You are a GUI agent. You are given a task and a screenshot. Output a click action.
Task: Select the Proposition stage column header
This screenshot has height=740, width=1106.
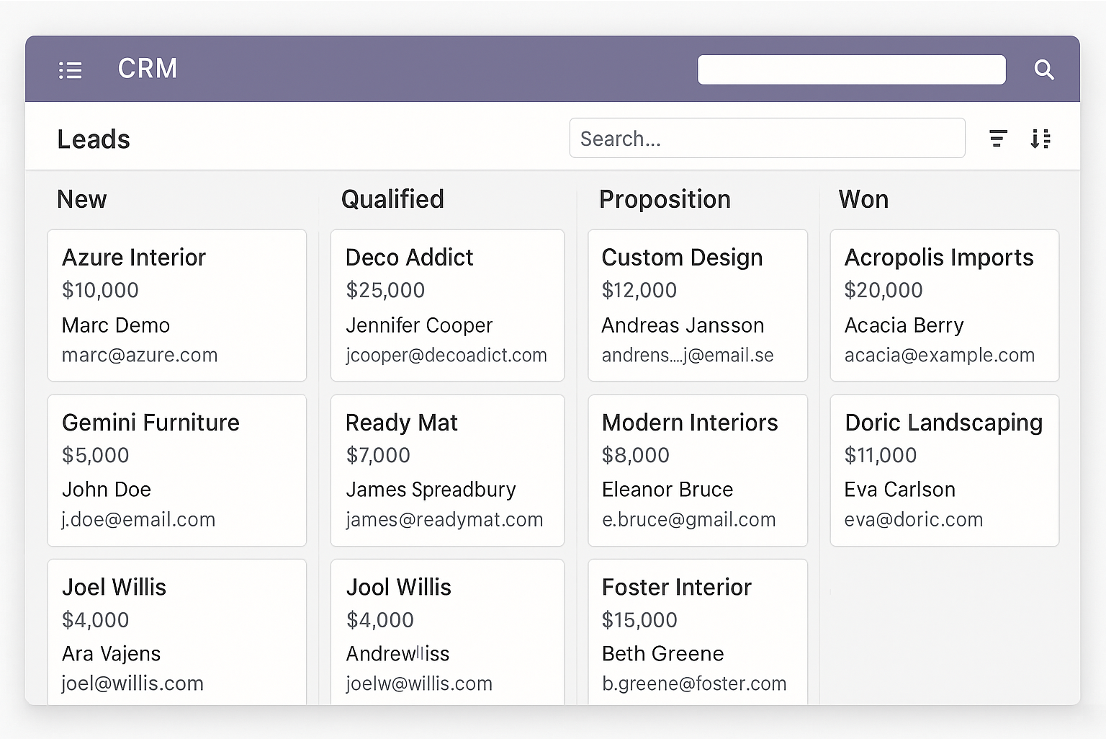[x=664, y=199]
